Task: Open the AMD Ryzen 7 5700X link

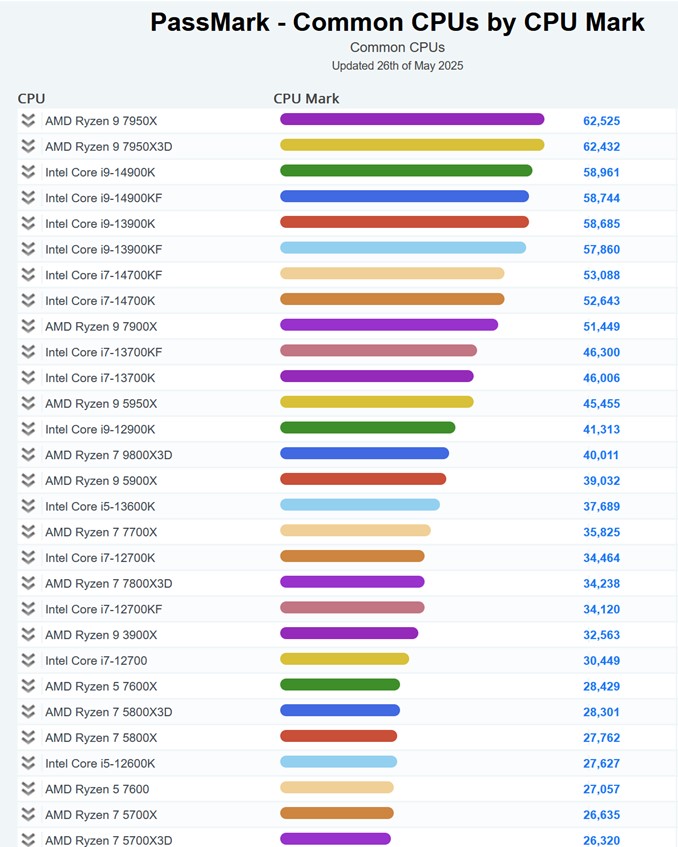Action: tap(101, 815)
